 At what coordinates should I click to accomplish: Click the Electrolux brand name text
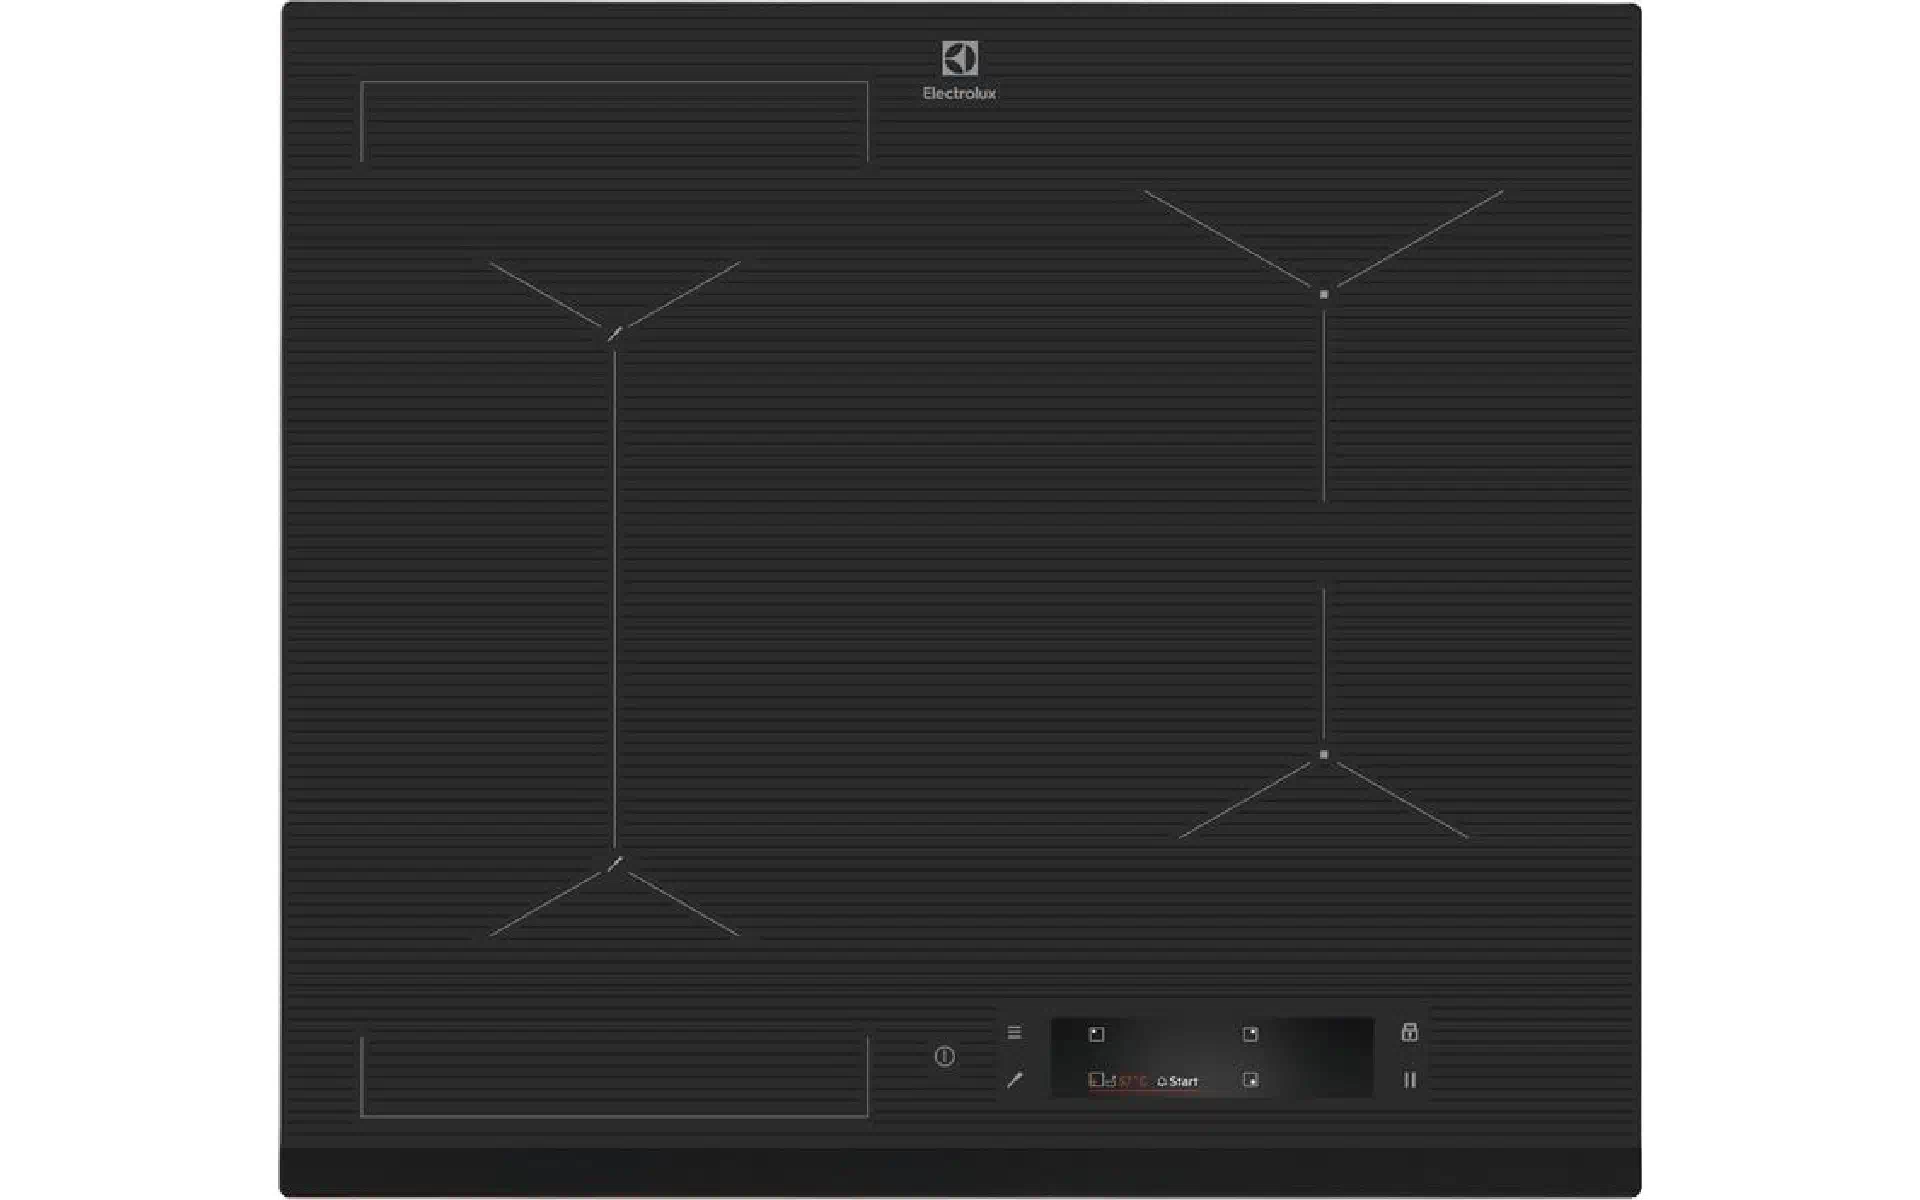point(959,93)
